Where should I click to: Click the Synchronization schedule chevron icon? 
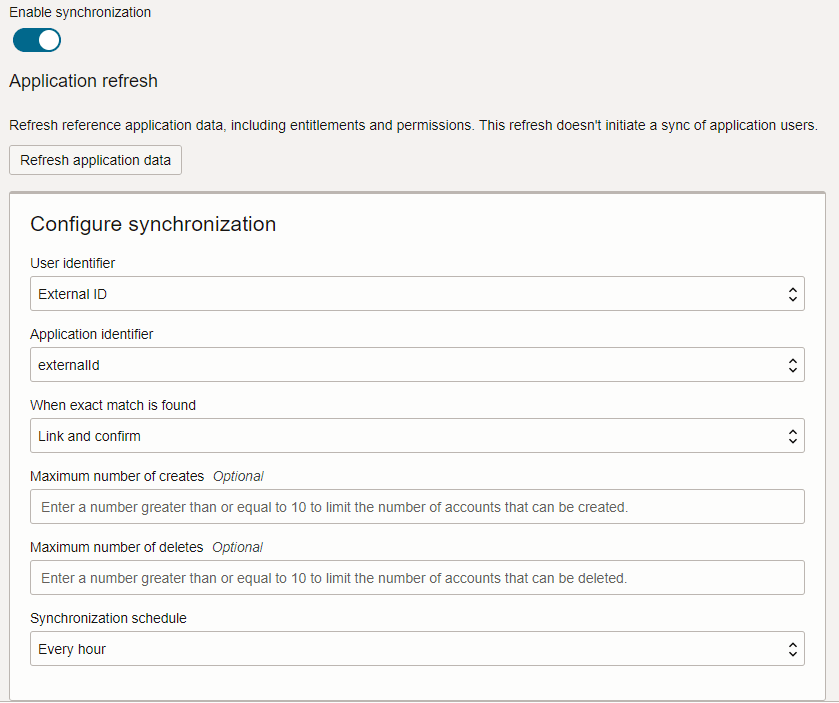tap(793, 648)
